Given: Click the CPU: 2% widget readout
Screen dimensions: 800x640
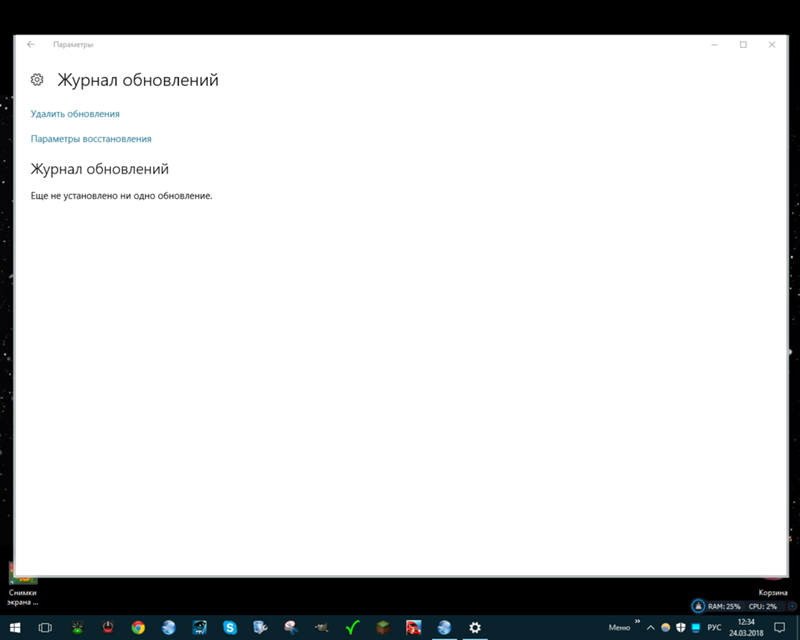Looking at the screenshot, I should pyautogui.click(x=763, y=607).
